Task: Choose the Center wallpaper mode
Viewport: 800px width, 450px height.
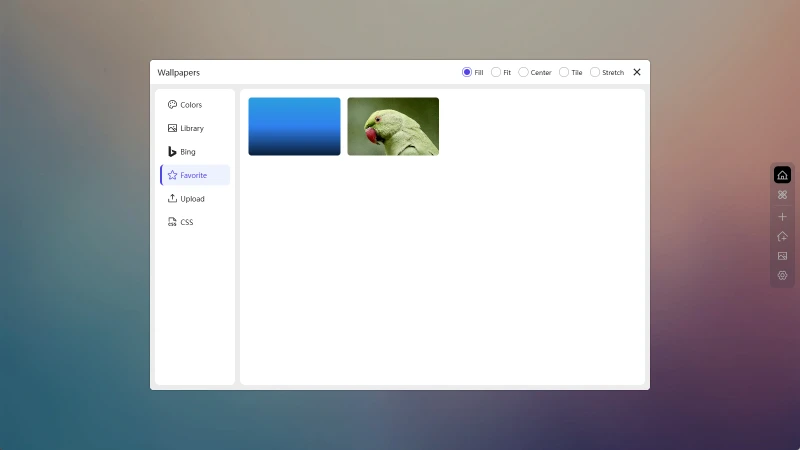Action: (523, 72)
